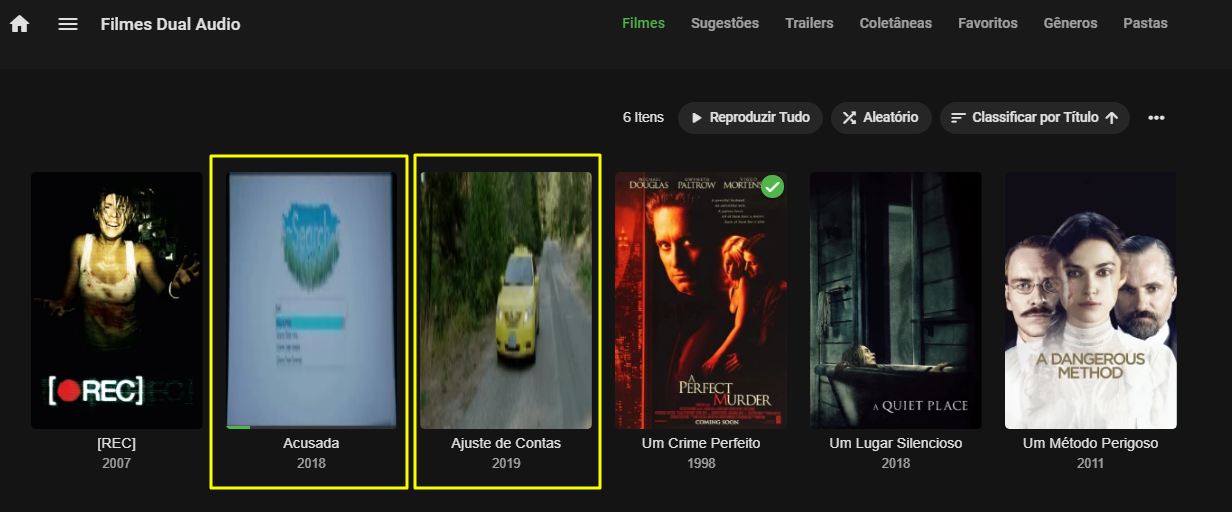Open the Coletâneas tab

pos(896,23)
